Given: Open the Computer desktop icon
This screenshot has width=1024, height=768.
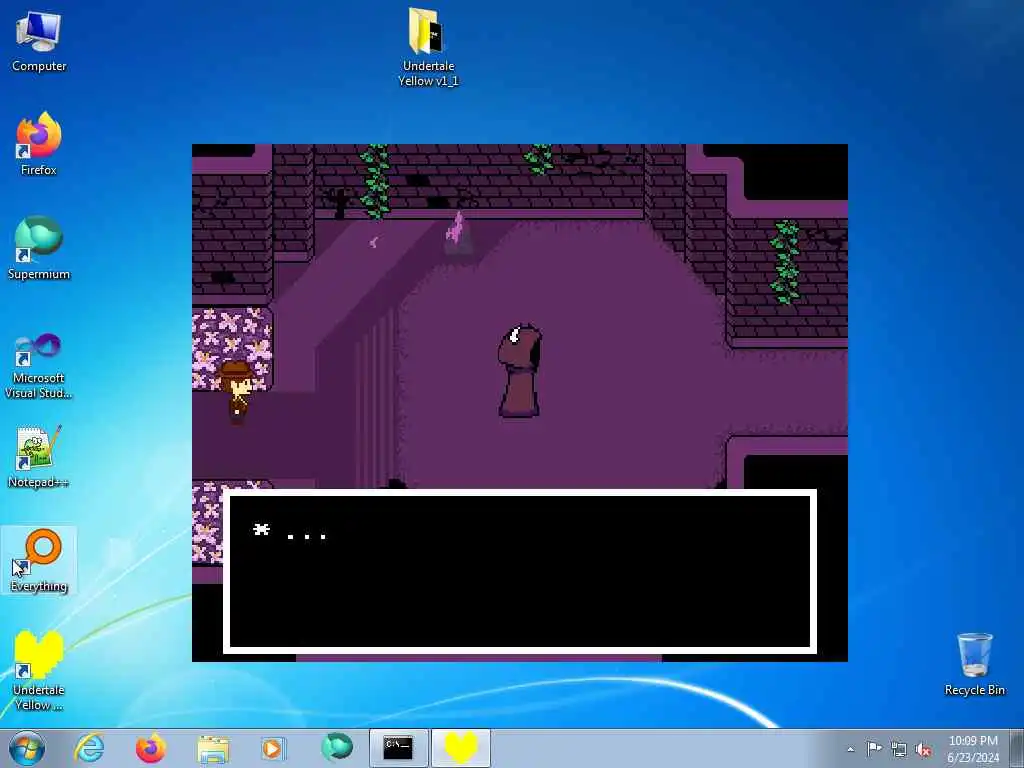Looking at the screenshot, I should click(39, 41).
